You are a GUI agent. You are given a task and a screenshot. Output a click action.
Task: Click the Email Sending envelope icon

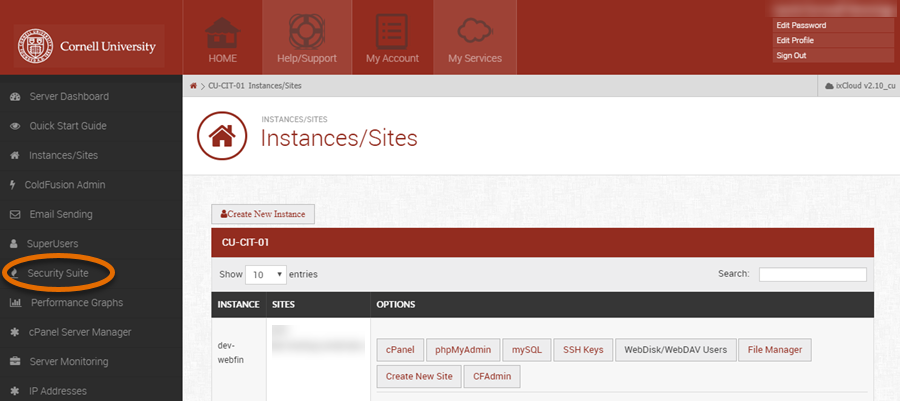pyautogui.click(x=15, y=215)
